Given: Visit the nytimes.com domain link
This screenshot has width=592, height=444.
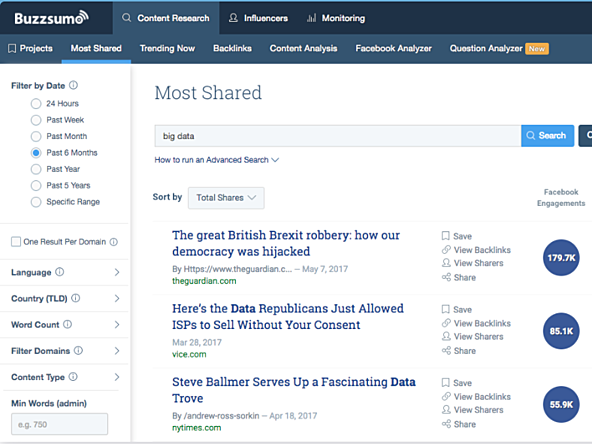Looking at the screenshot, I should tap(197, 428).
